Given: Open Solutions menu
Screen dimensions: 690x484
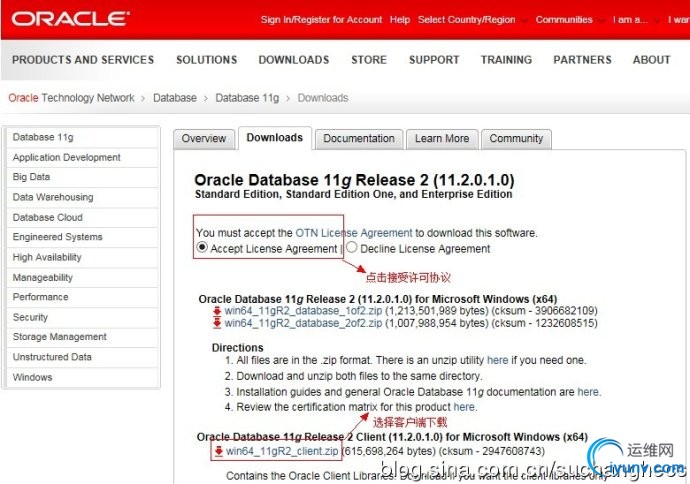Looking at the screenshot, I should pos(206,60).
